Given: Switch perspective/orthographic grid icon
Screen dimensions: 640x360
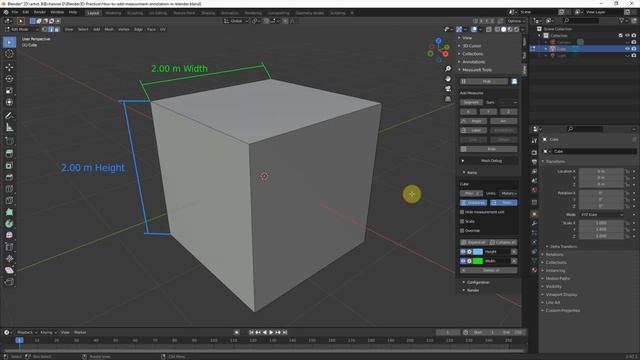Looking at the screenshot, I should [x=448, y=99].
